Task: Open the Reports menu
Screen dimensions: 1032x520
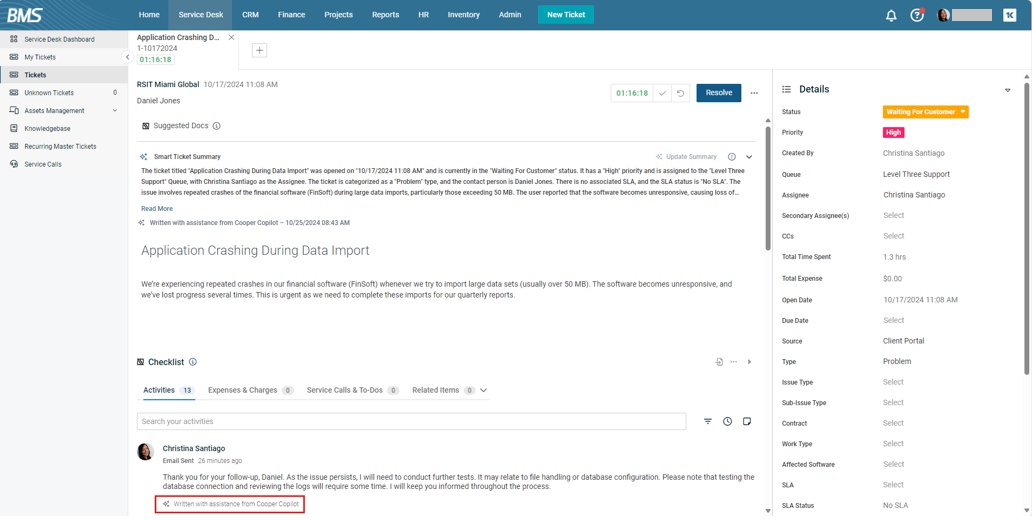Action: (385, 15)
